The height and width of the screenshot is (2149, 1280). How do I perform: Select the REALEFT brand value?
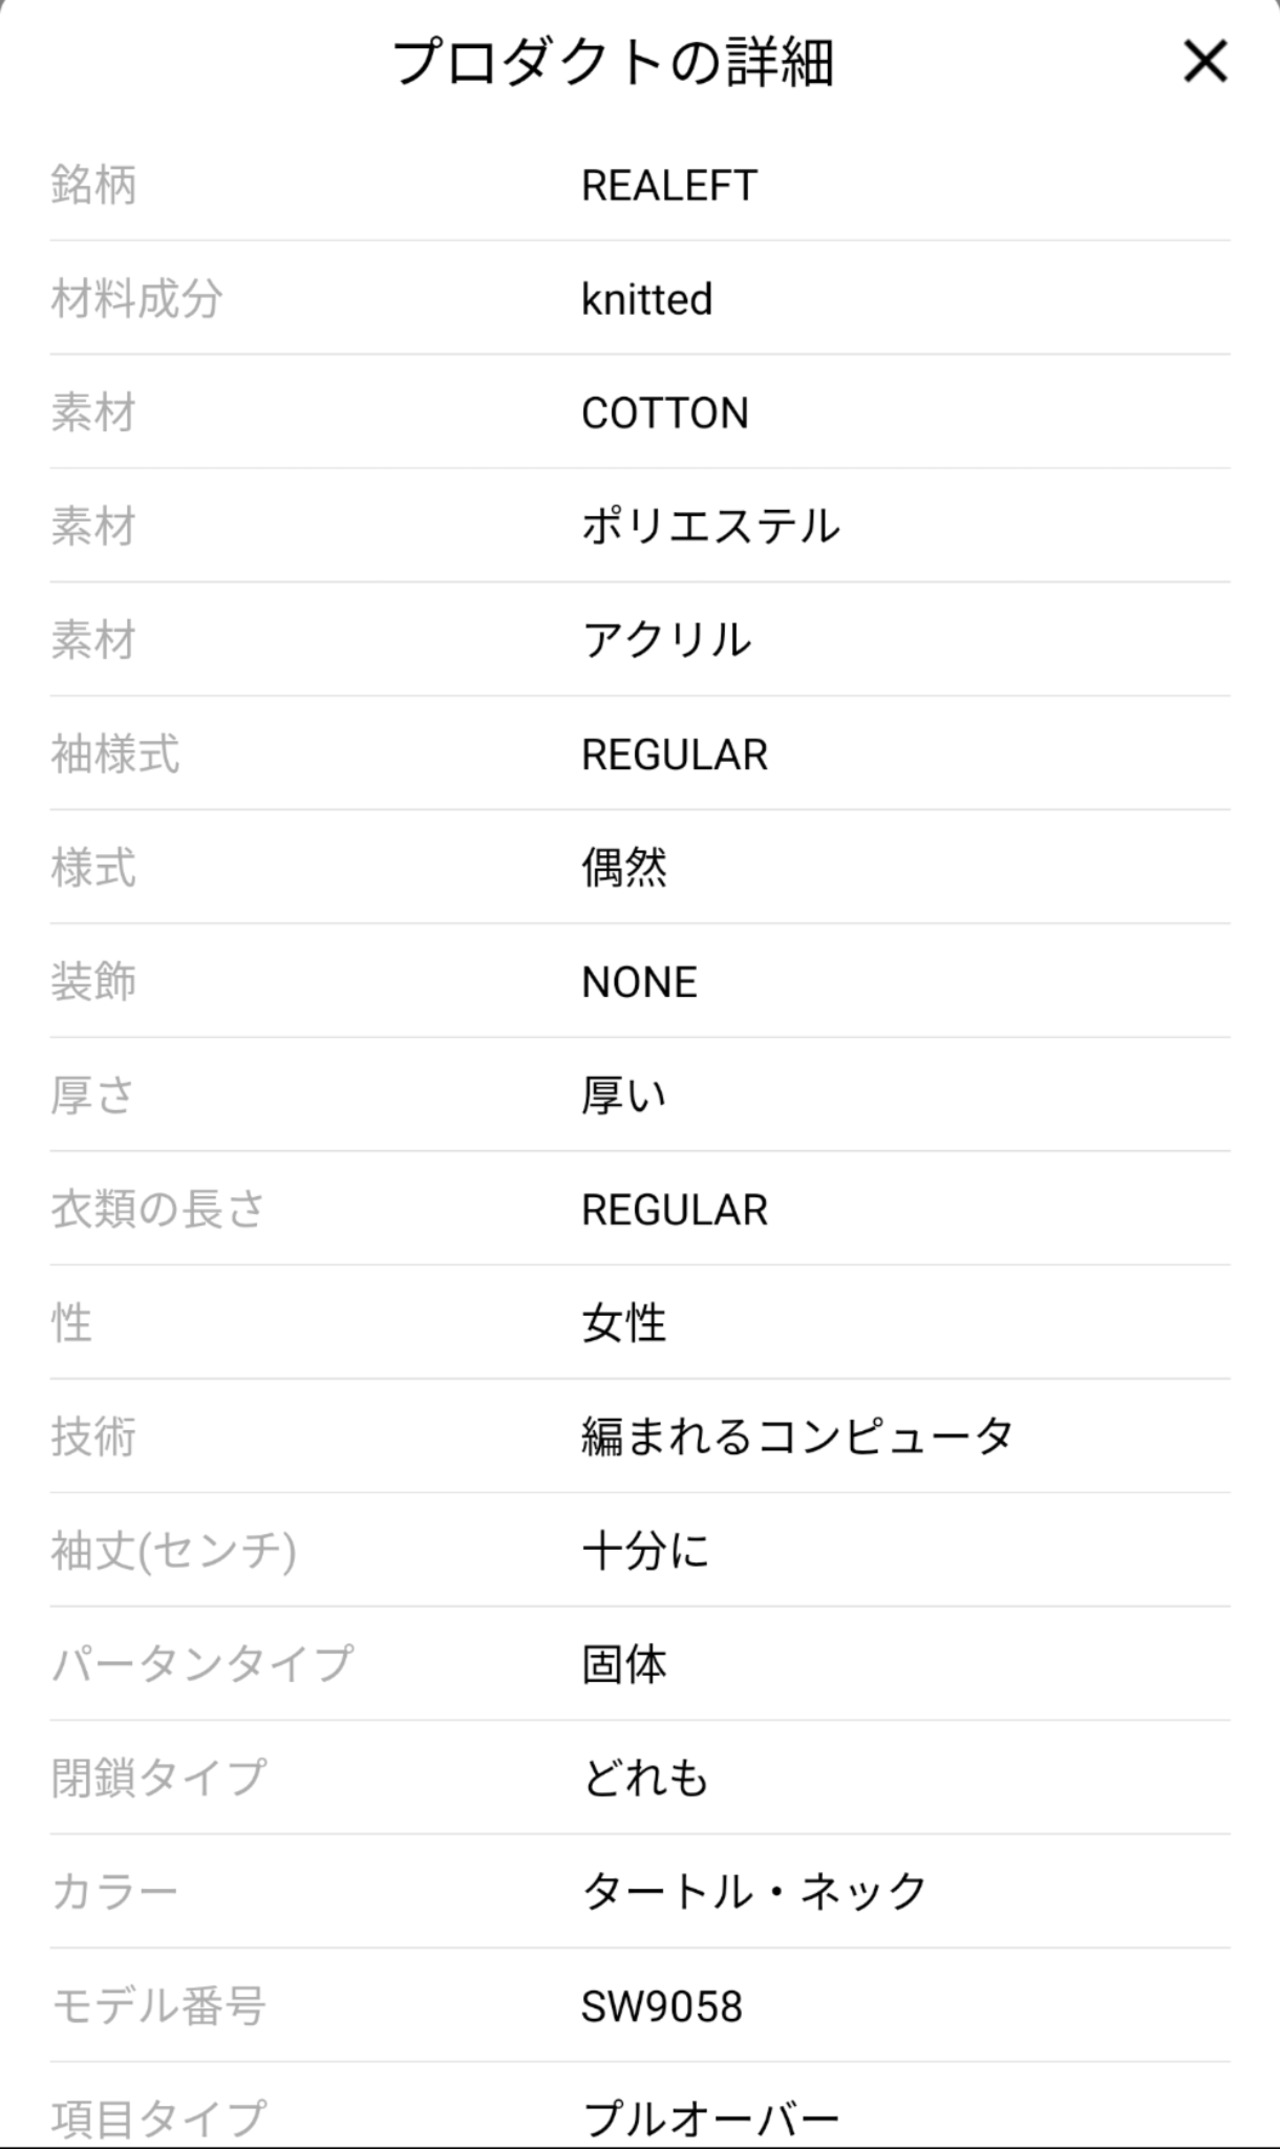[x=669, y=186]
